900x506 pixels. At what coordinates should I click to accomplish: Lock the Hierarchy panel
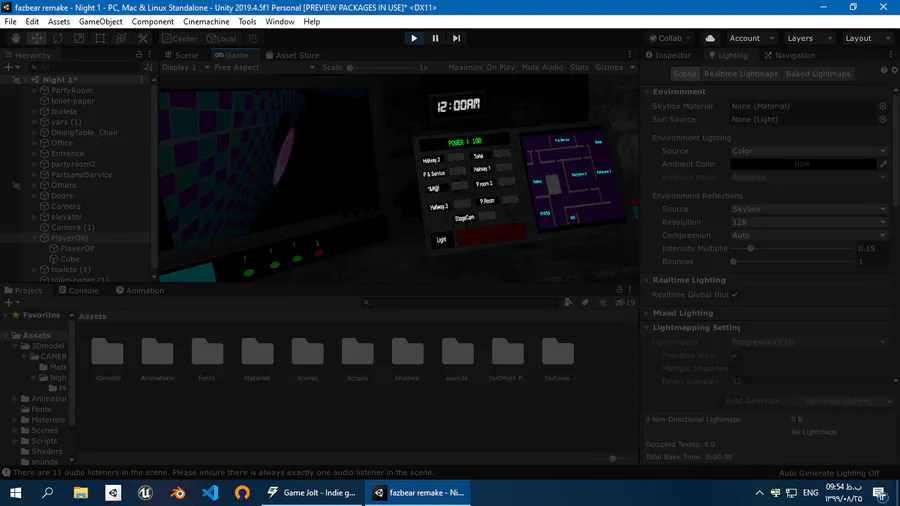point(138,55)
